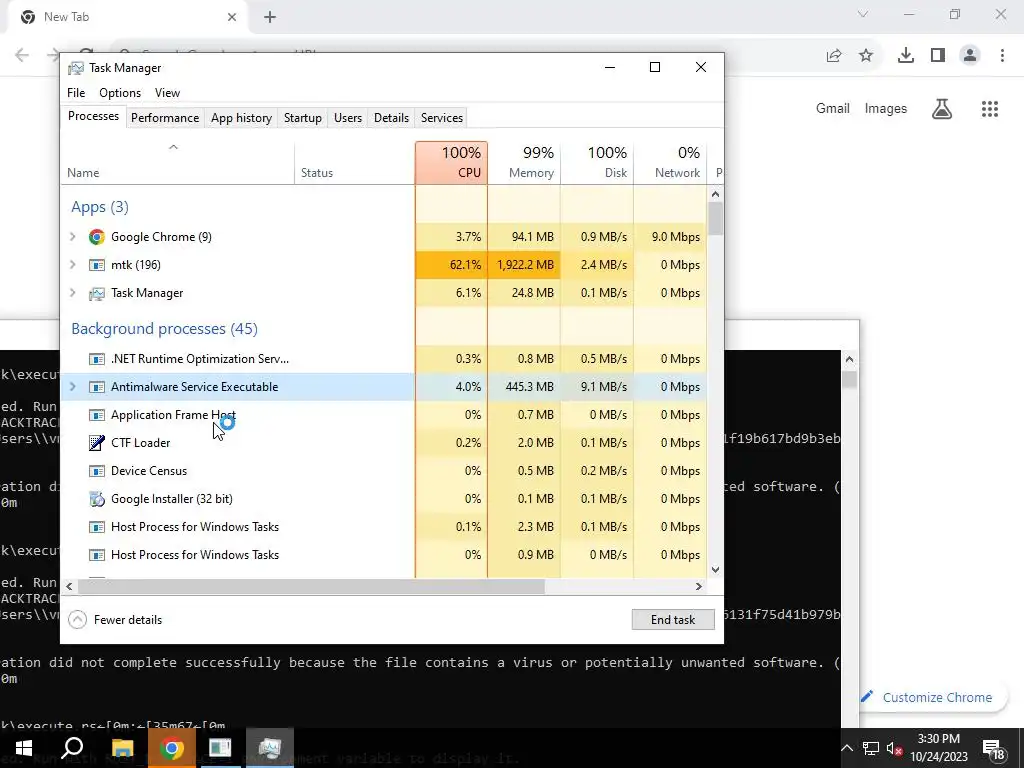This screenshot has width=1024, height=768.
Task: Expand the Antimalware Service Executable row
Action: pos(72,387)
